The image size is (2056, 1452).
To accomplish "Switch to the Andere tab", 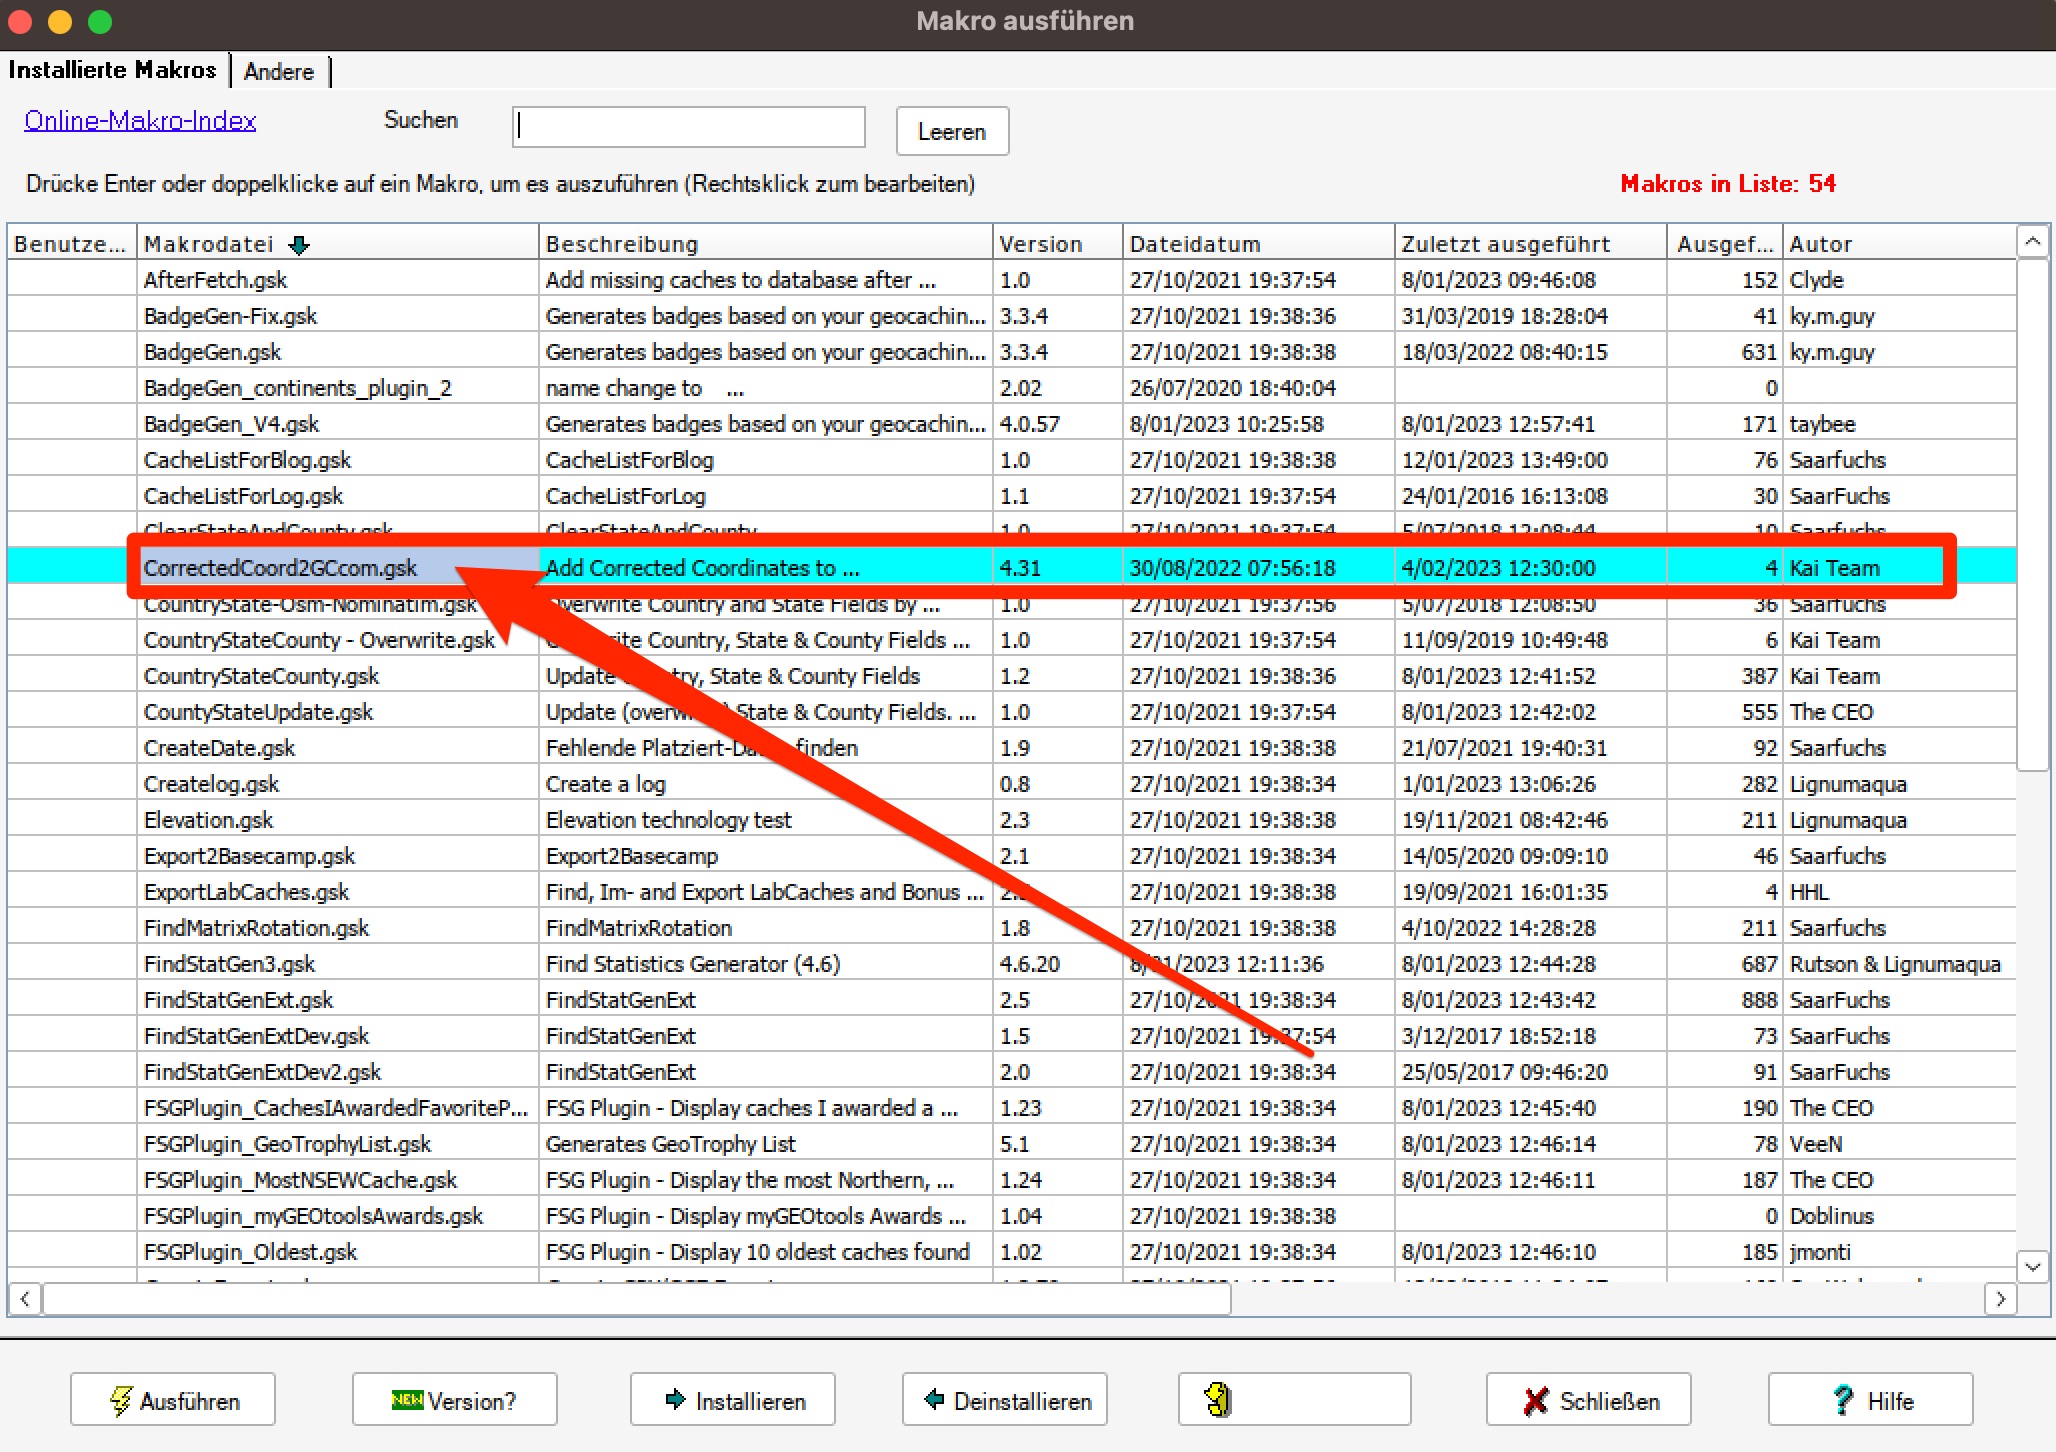I will [x=279, y=71].
